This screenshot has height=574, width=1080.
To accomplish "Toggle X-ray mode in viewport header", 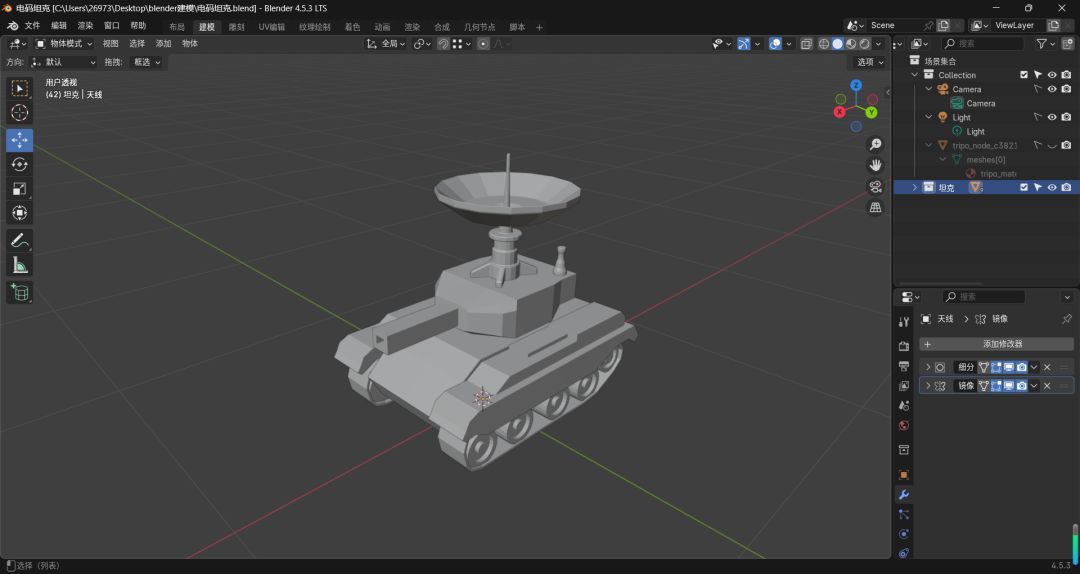I will click(806, 43).
